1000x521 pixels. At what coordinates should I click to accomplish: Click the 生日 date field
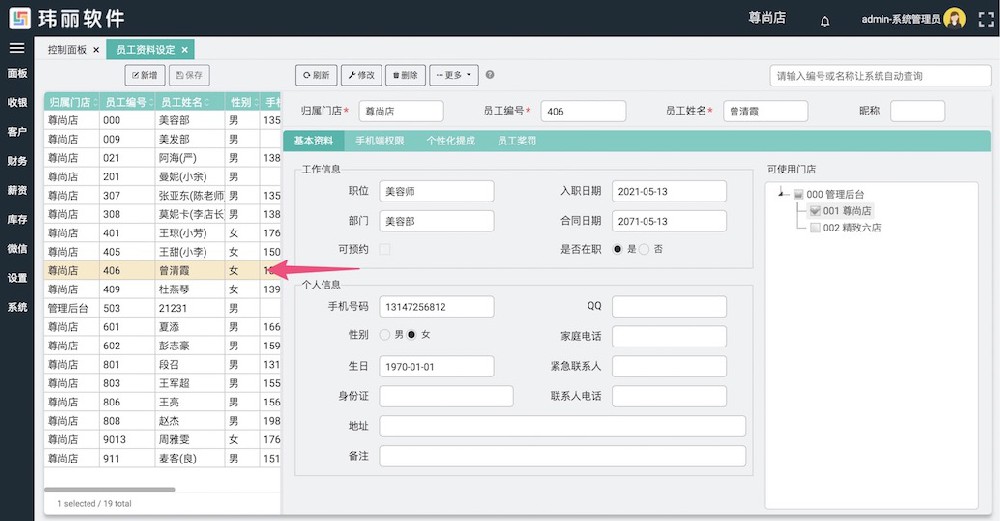point(437,367)
